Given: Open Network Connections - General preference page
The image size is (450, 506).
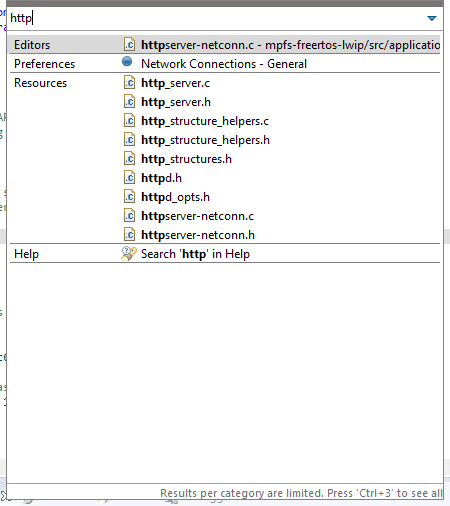Looking at the screenshot, I should click(224, 64).
